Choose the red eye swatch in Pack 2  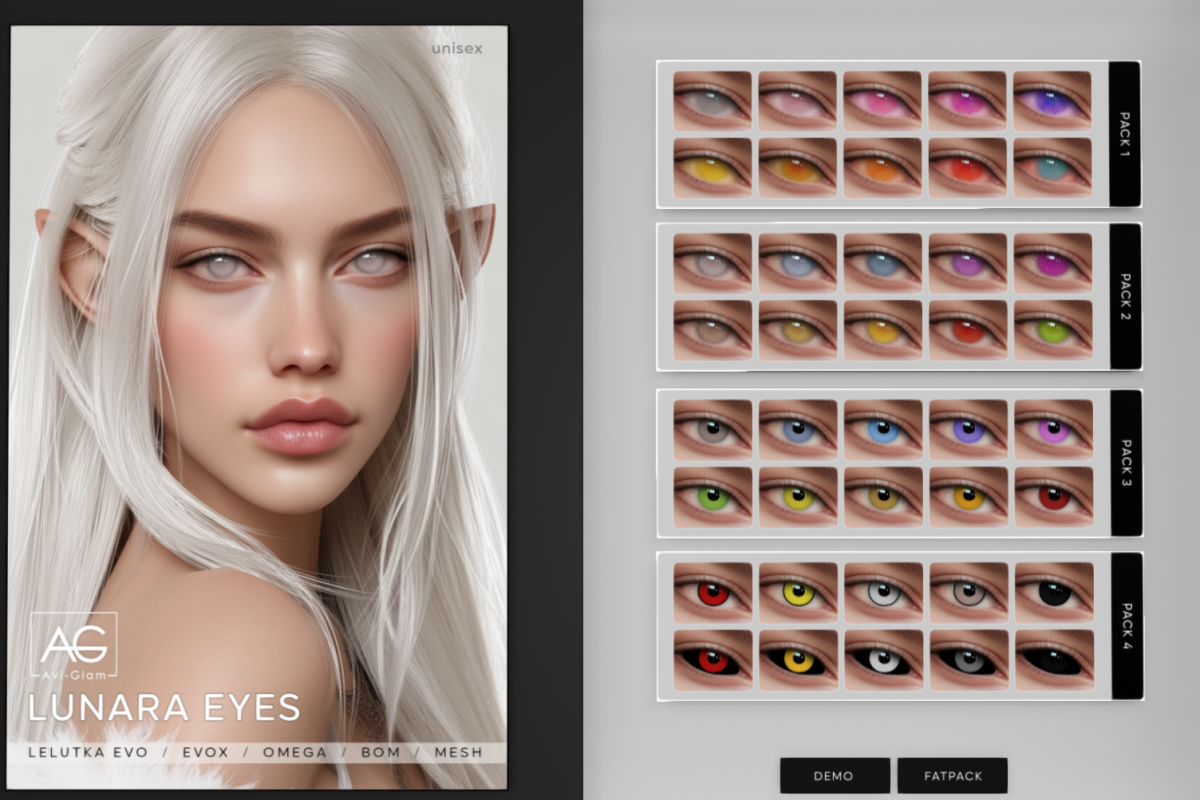click(x=967, y=330)
